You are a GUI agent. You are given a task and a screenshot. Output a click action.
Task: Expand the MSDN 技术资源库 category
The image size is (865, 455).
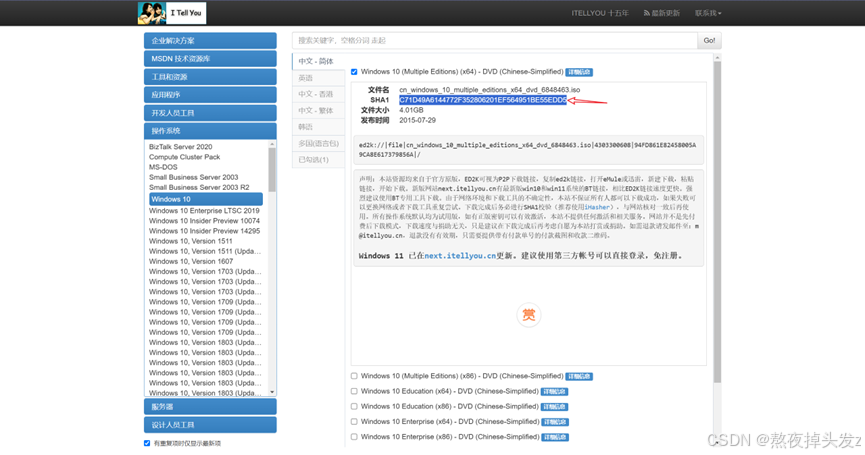210,58
